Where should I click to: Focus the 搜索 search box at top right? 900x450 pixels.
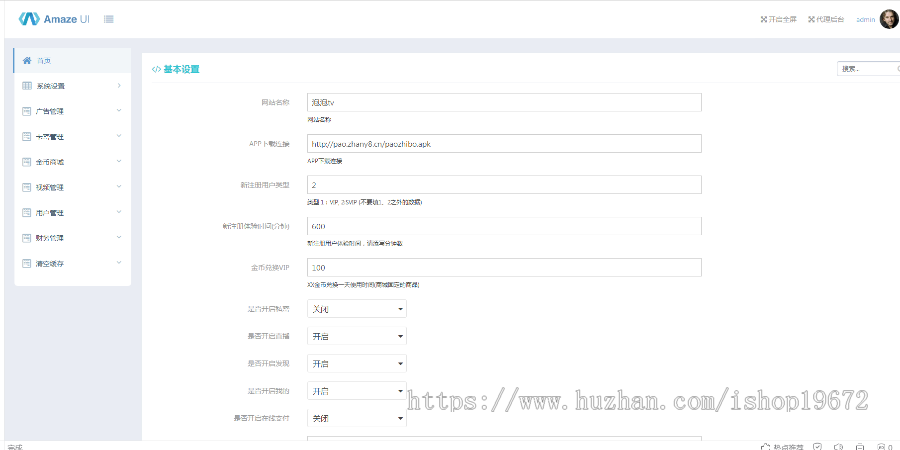[868, 68]
